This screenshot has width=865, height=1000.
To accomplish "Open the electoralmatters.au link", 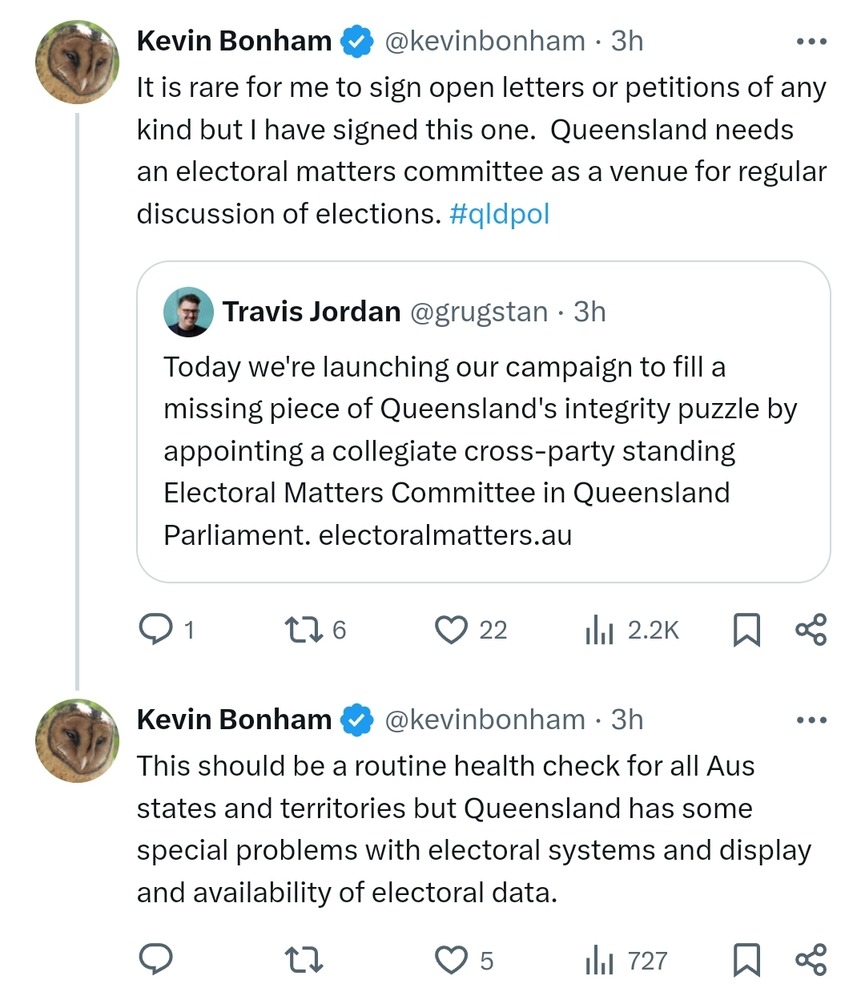I will point(445,534).
